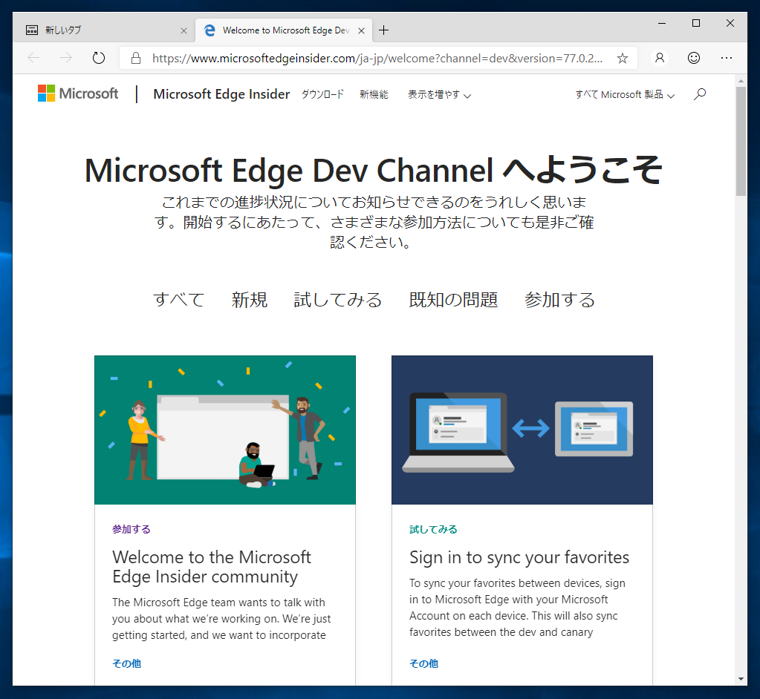Select the 試してみる filter tab
760x699 pixels.
(x=338, y=300)
